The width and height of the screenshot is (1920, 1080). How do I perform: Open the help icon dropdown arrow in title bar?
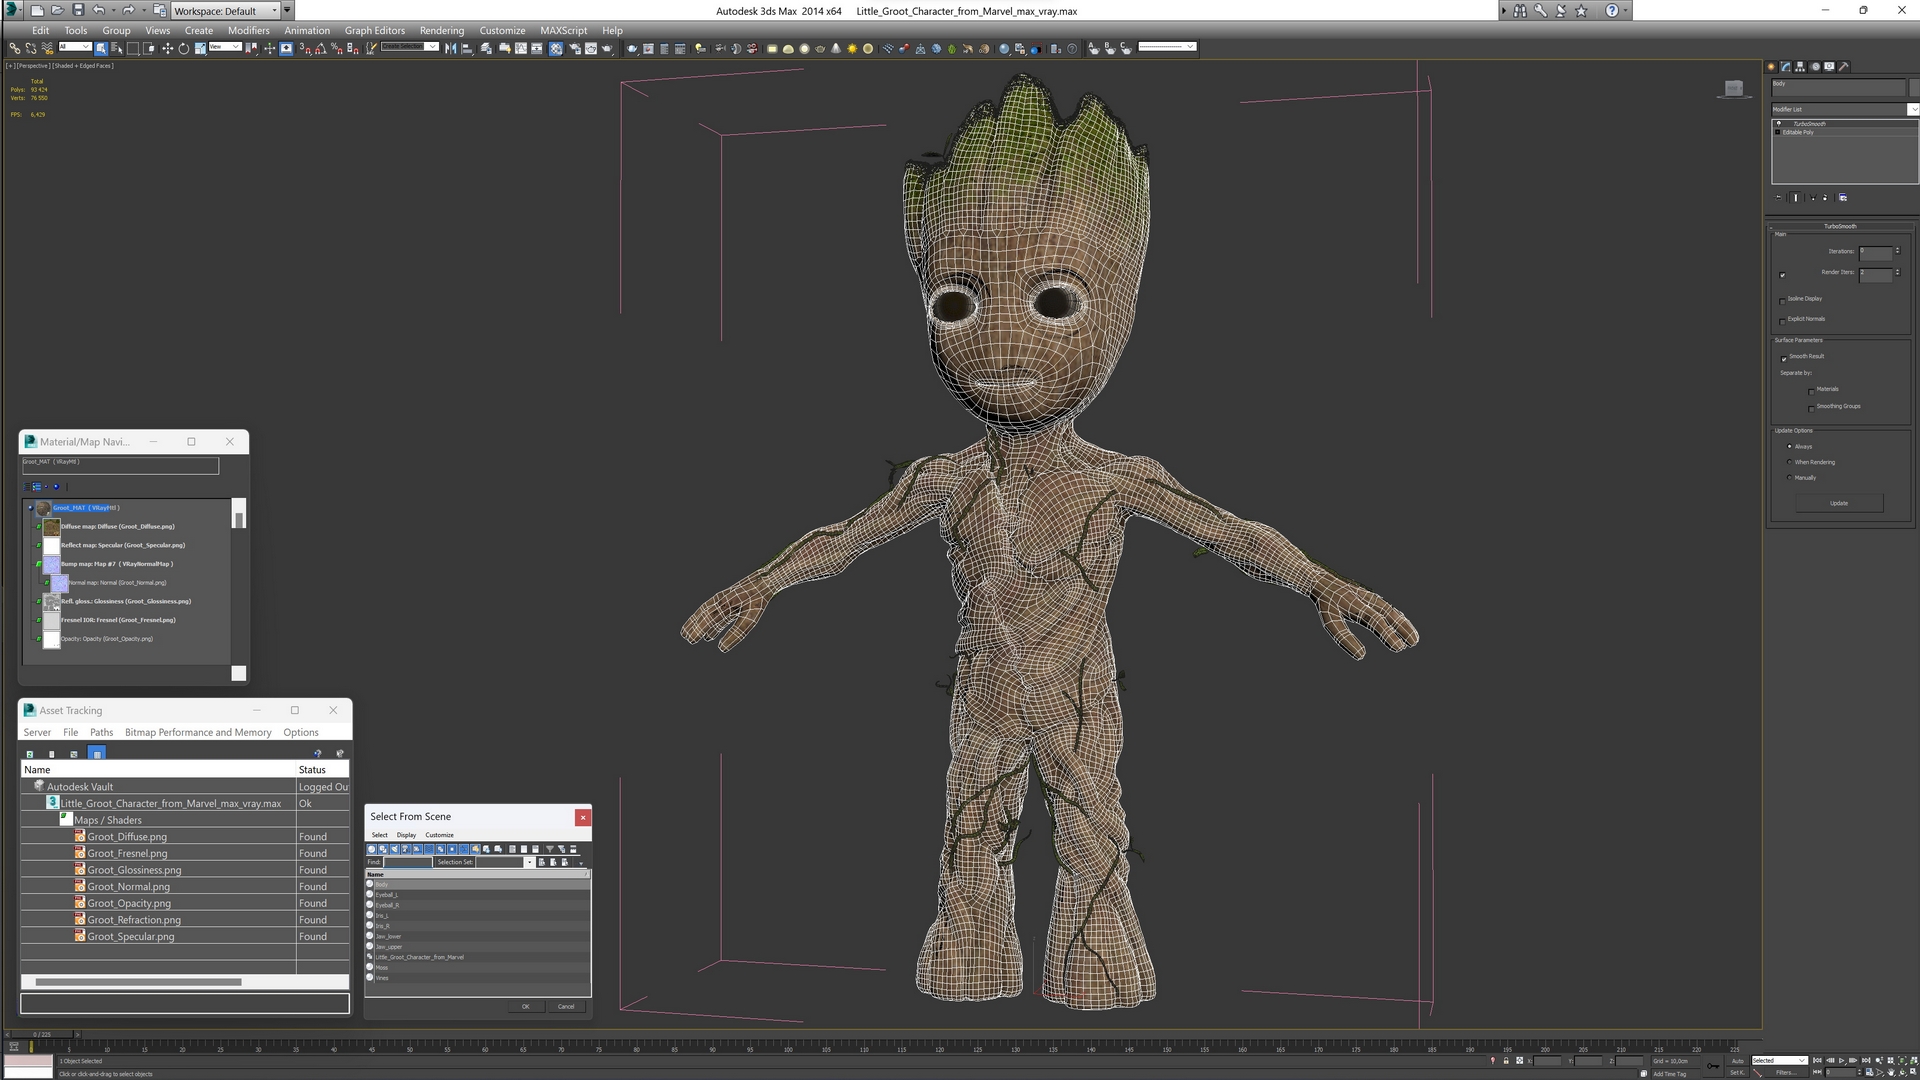[1625, 10]
